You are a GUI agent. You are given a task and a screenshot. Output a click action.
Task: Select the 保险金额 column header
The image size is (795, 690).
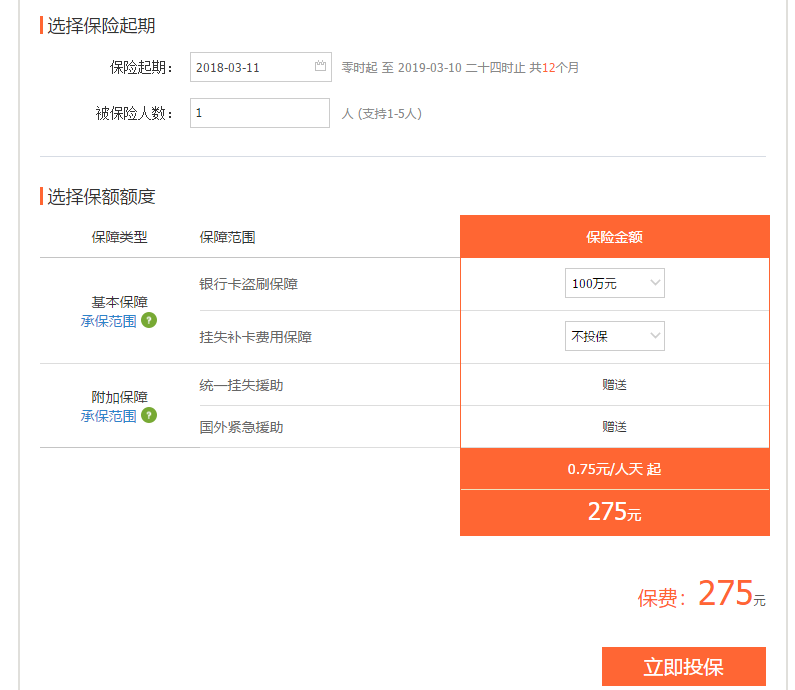coord(614,237)
